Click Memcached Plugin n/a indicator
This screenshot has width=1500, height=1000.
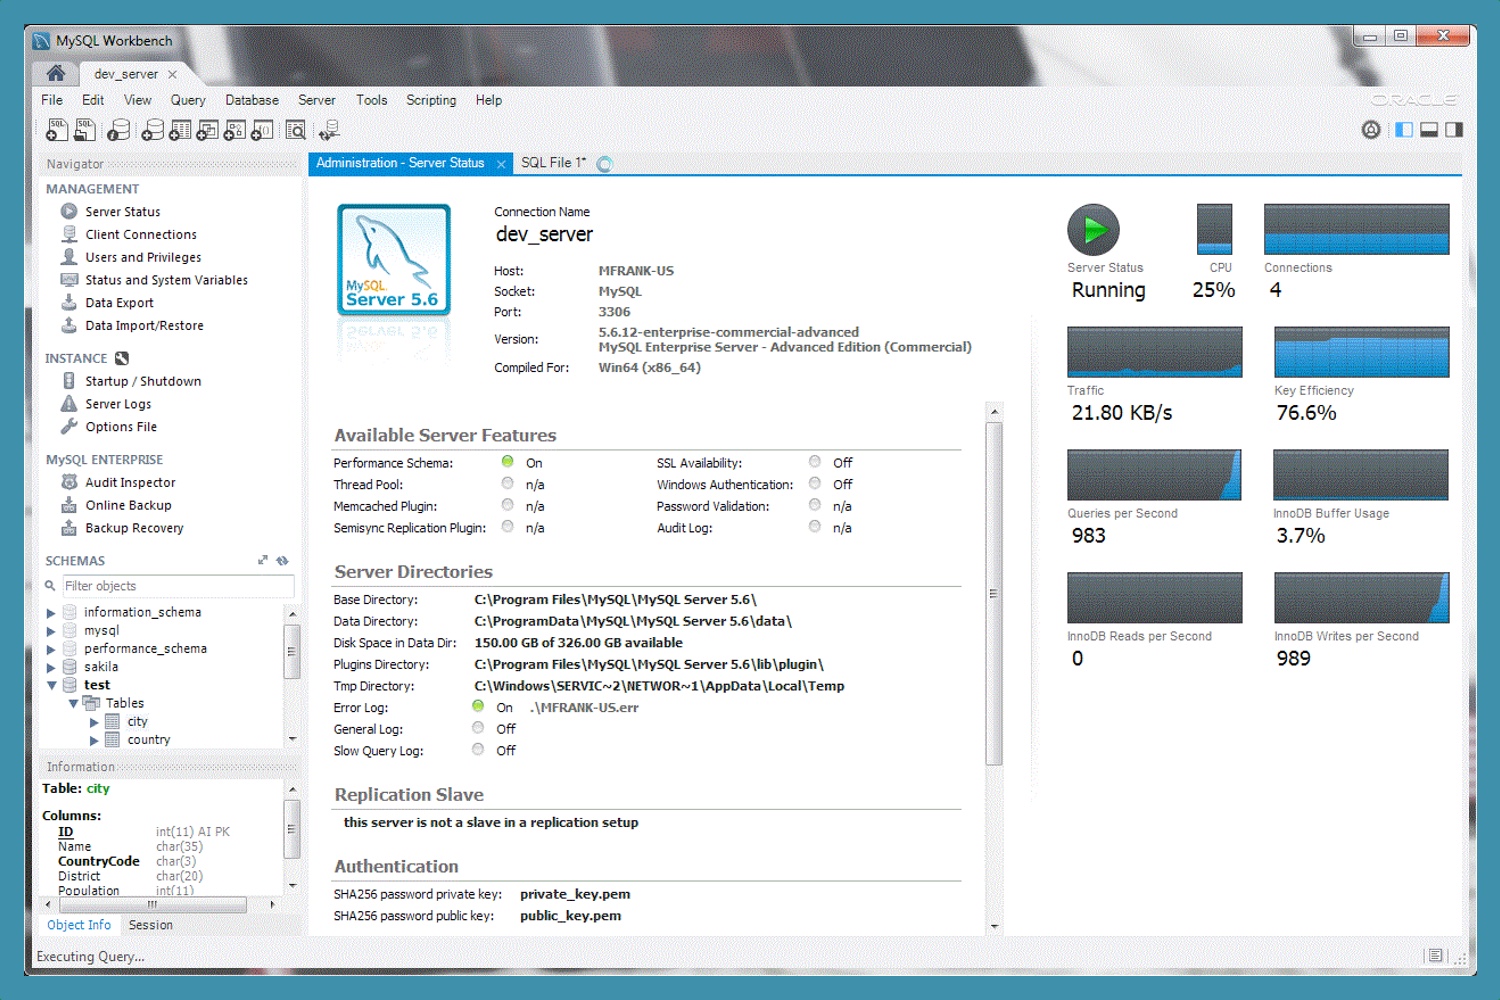point(508,506)
